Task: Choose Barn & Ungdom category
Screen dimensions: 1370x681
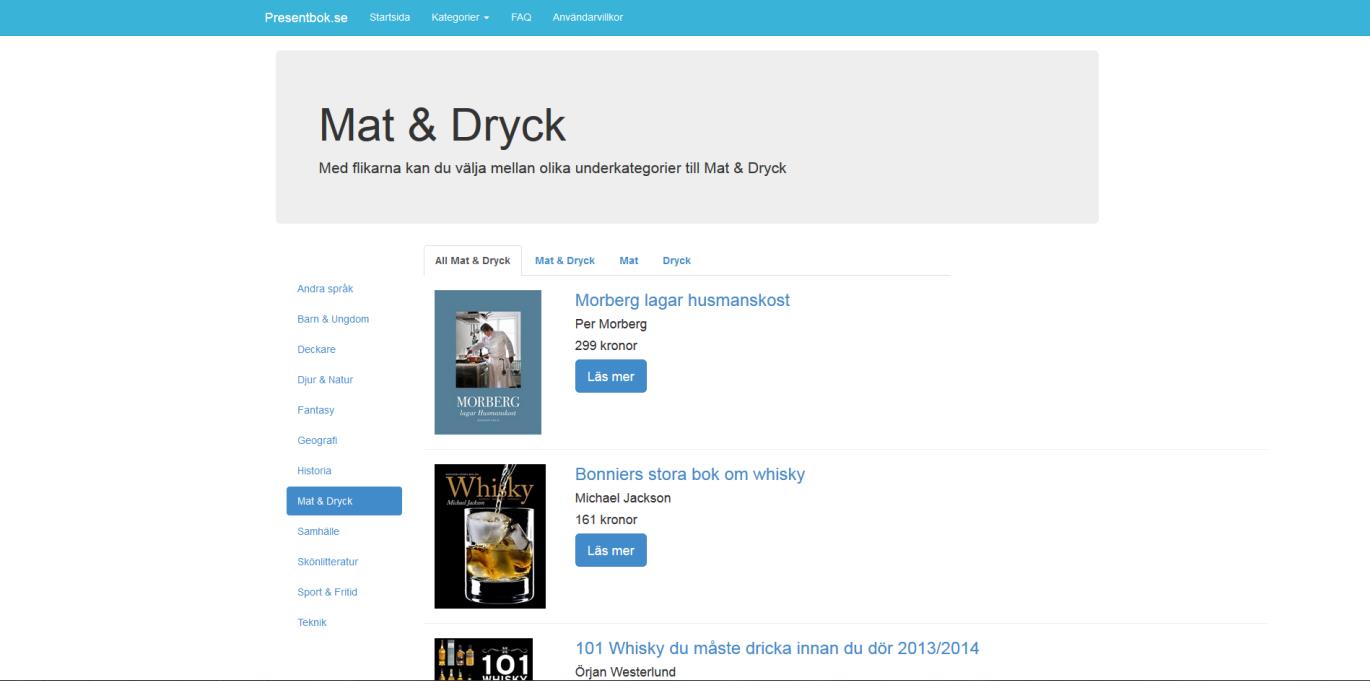Action: click(x=333, y=319)
